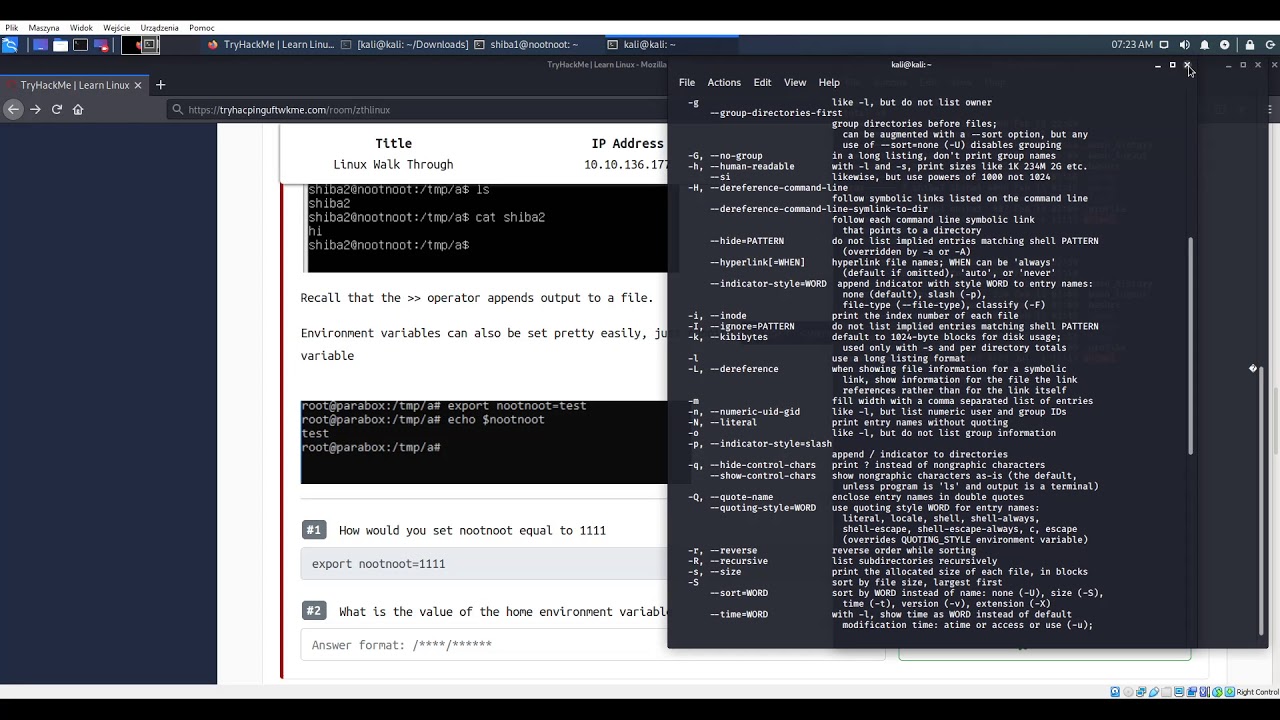Screen dimensions: 1280x720
Task: Click VirtualBox shared folders status icon
Action: (x=1166, y=692)
